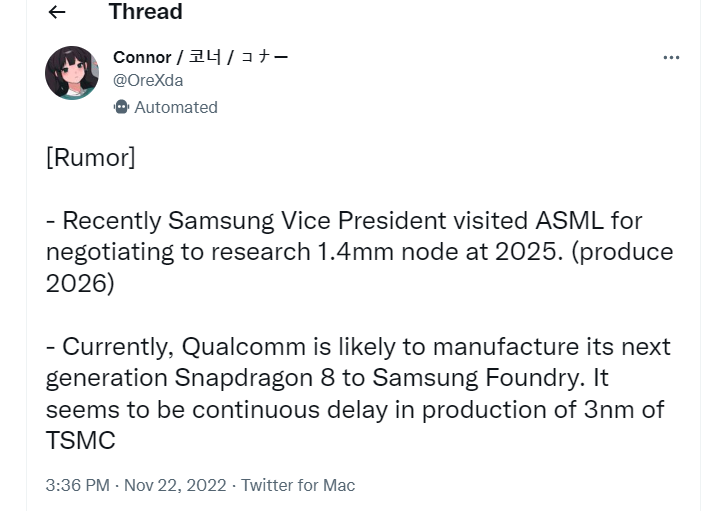This screenshot has height=511, width=723.
Task: Click the Nov 22, 2022 date
Action: pyautogui.click(x=174, y=485)
